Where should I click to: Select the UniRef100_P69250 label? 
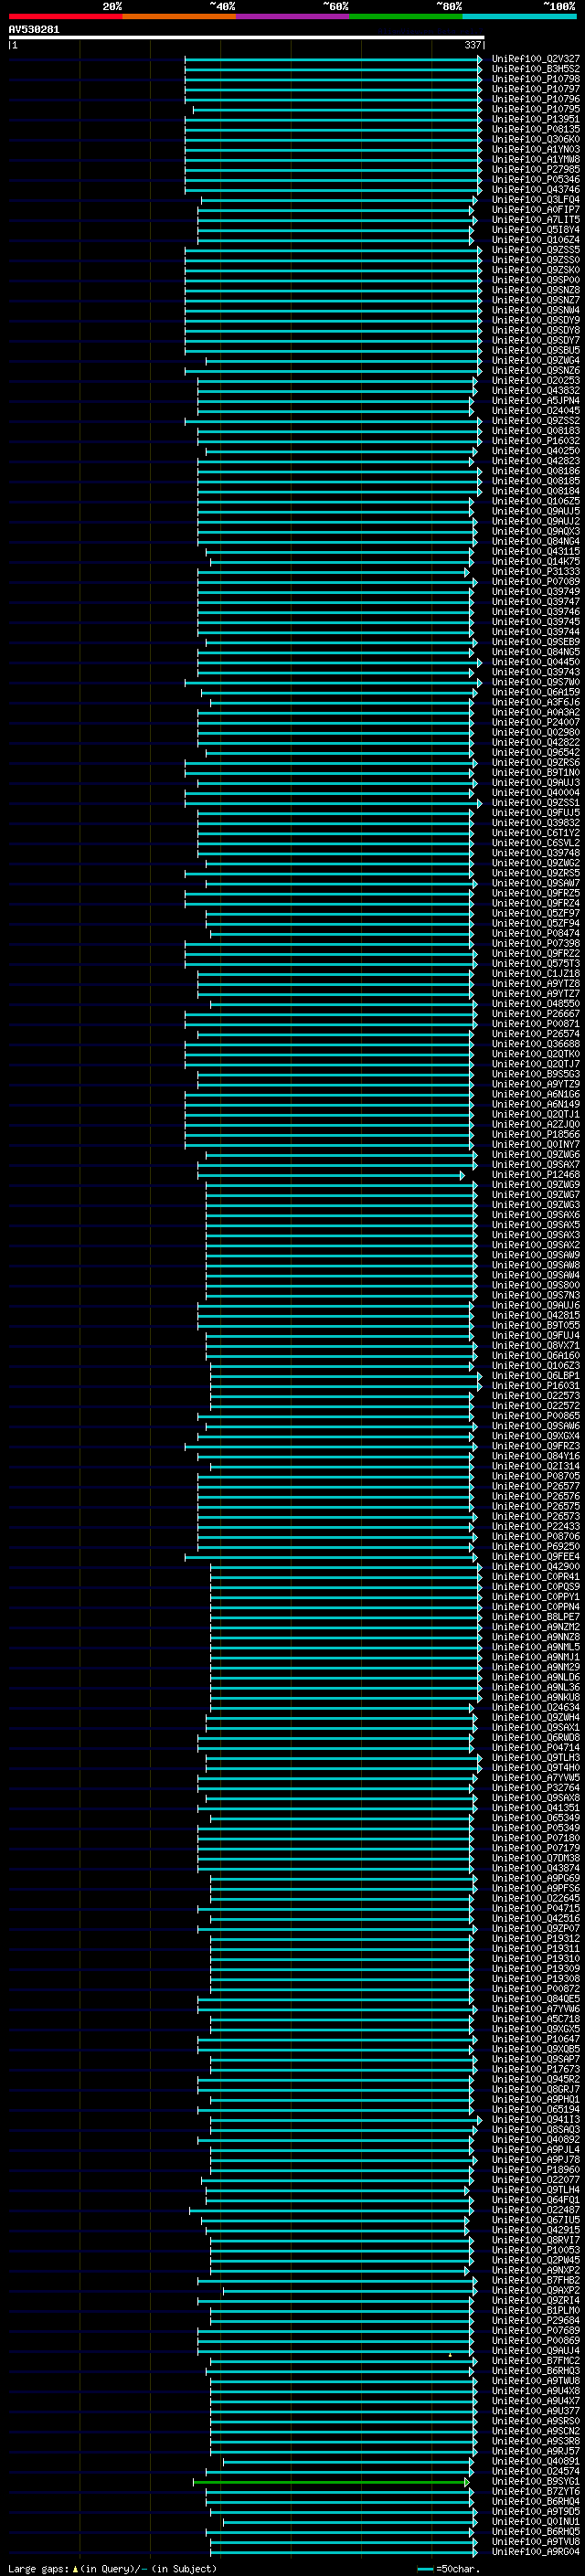click(x=536, y=1547)
